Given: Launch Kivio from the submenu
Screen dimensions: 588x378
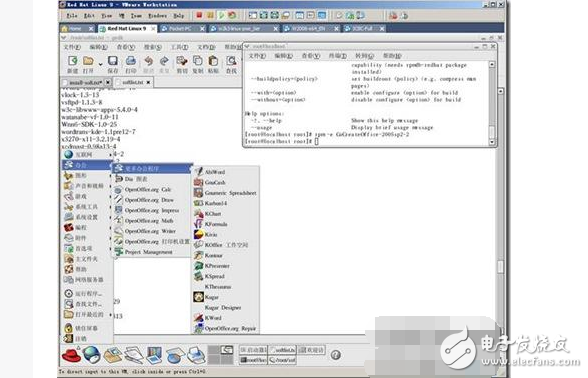Looking at the screenshot, I should (x=225, y=234).
